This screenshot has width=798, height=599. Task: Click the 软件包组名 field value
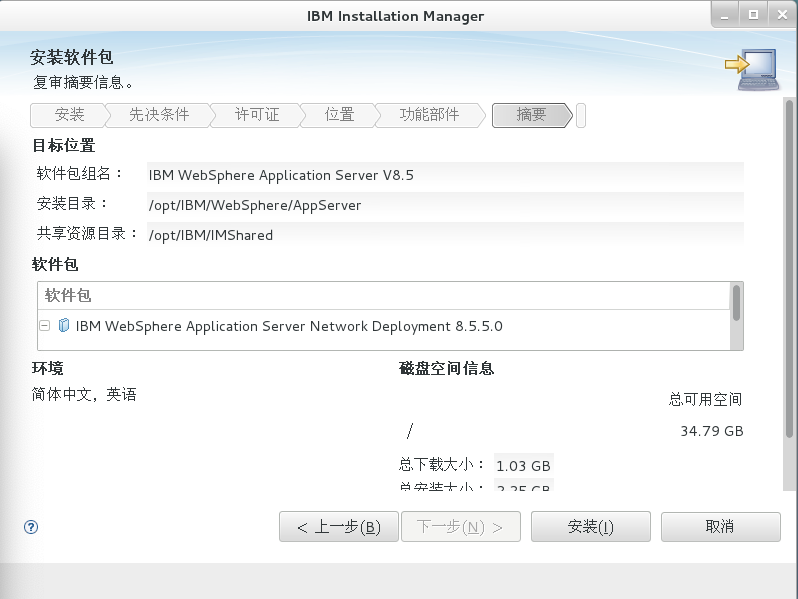click(x=445, y=175)
